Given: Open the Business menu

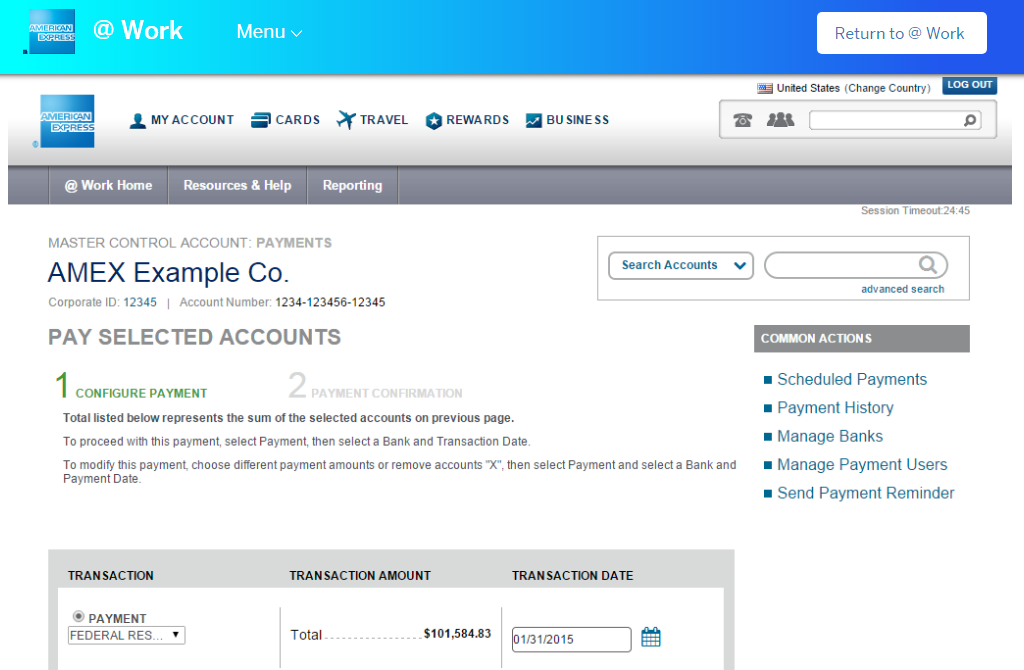Looking at the screenshot, I should click(x=568, y=120).
